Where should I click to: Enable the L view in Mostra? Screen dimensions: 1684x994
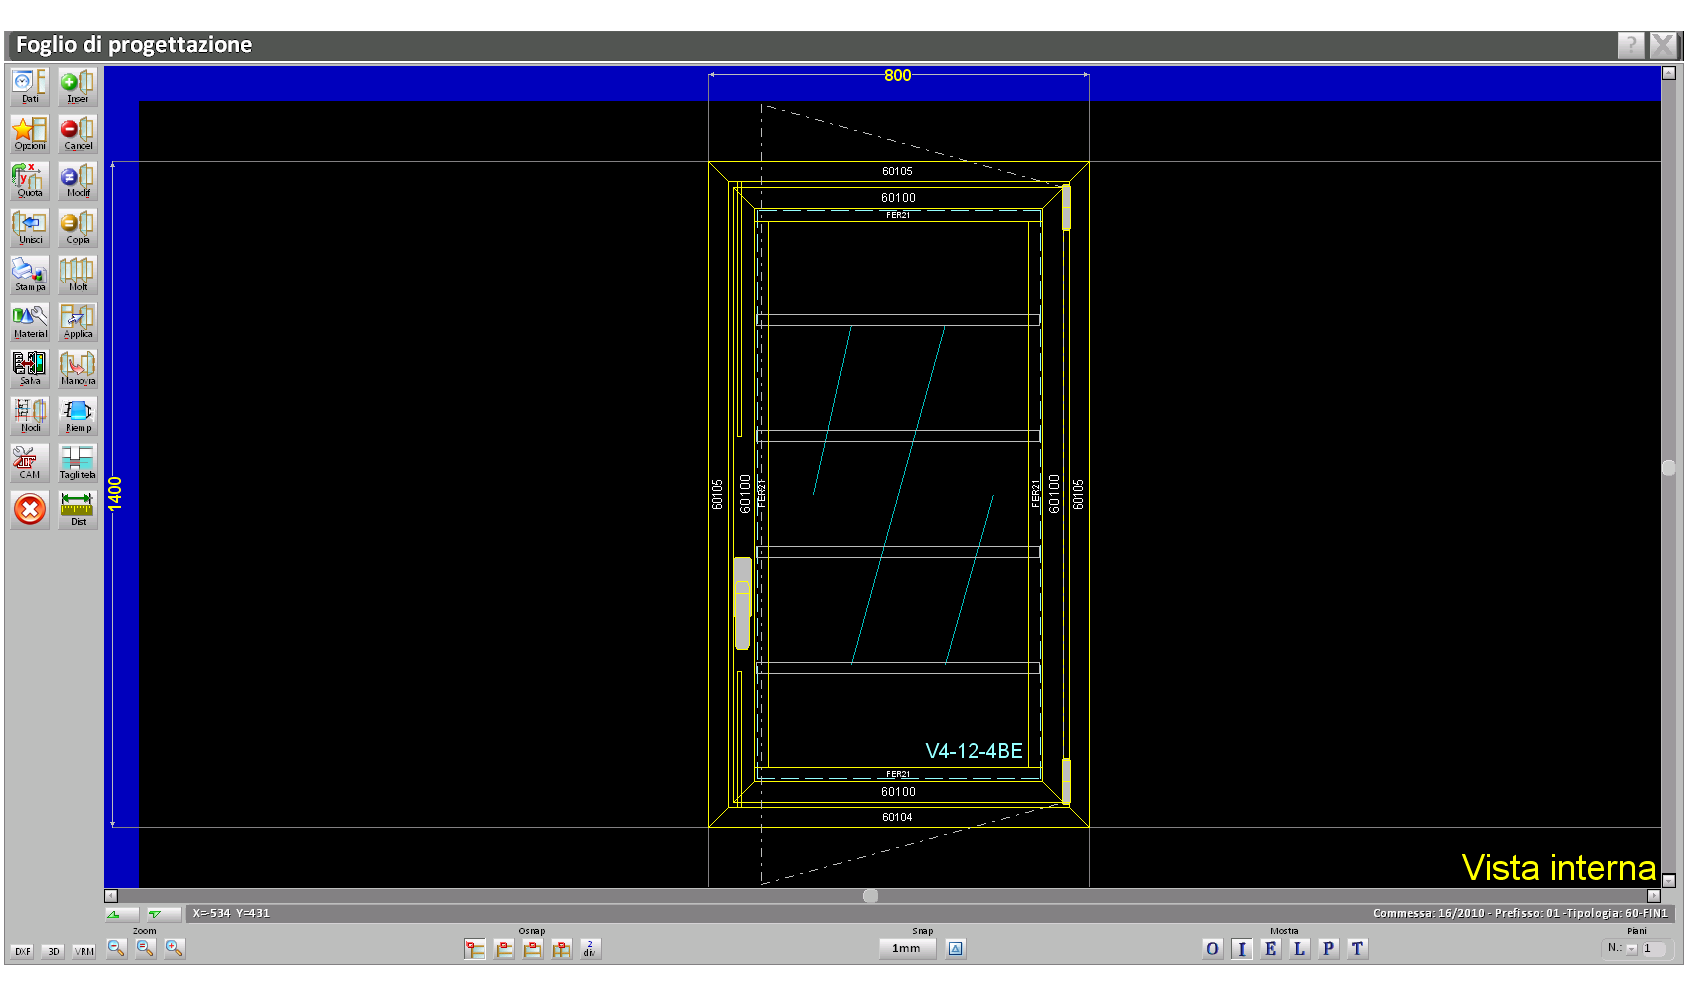coord(1299,949)
